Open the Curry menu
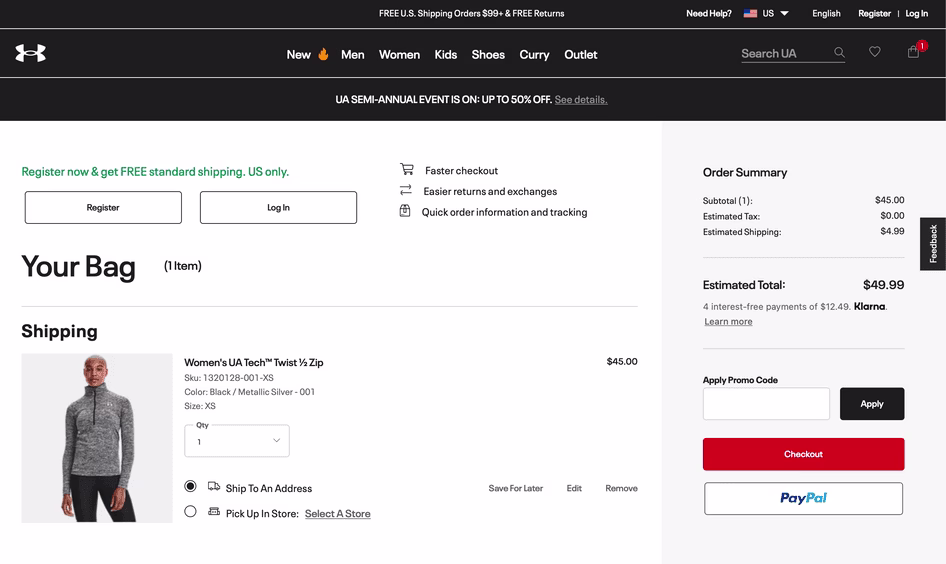This screenshot has width=946, height=564. (535, 55)
